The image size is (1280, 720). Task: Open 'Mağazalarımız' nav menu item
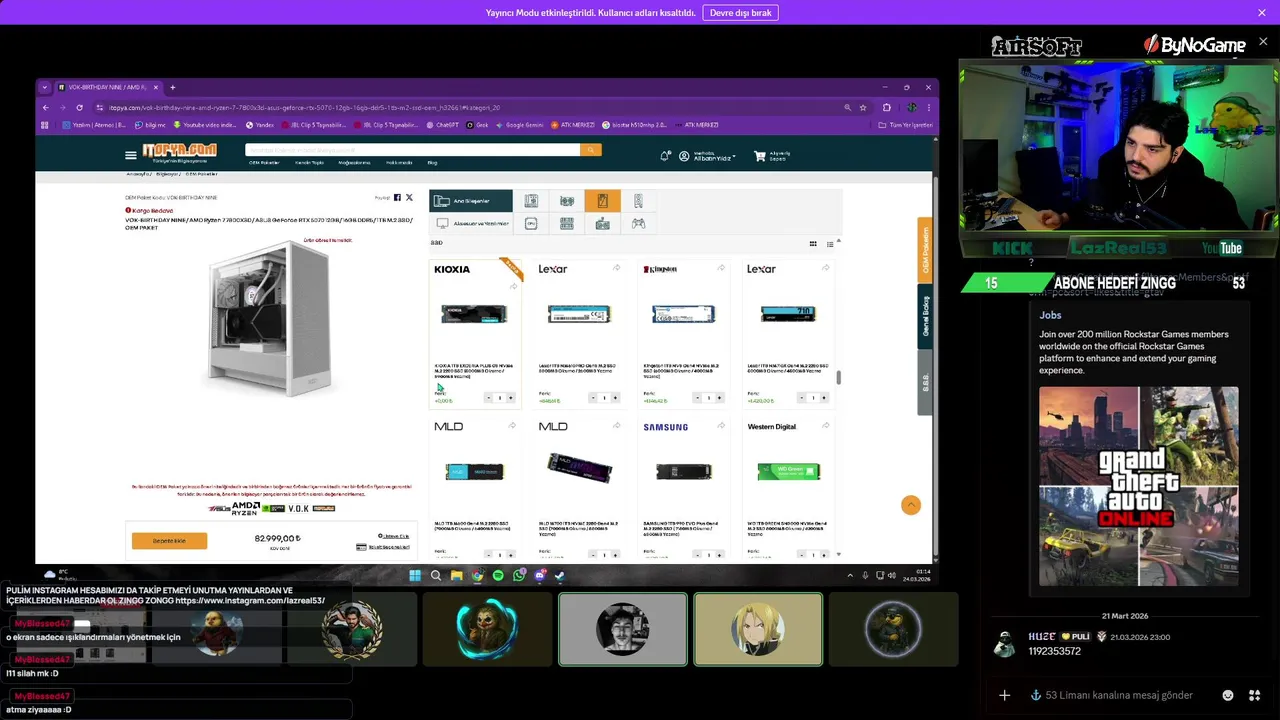[x=354, y=162]
